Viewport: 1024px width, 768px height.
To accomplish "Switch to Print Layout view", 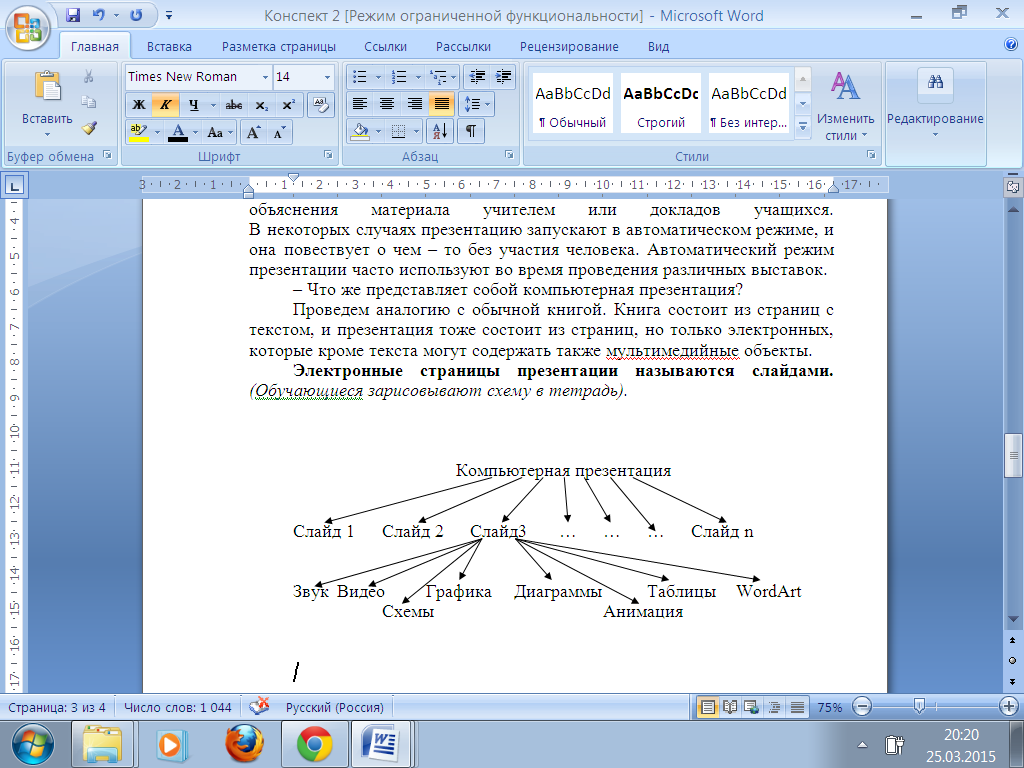I will click(x=707, y=707).
